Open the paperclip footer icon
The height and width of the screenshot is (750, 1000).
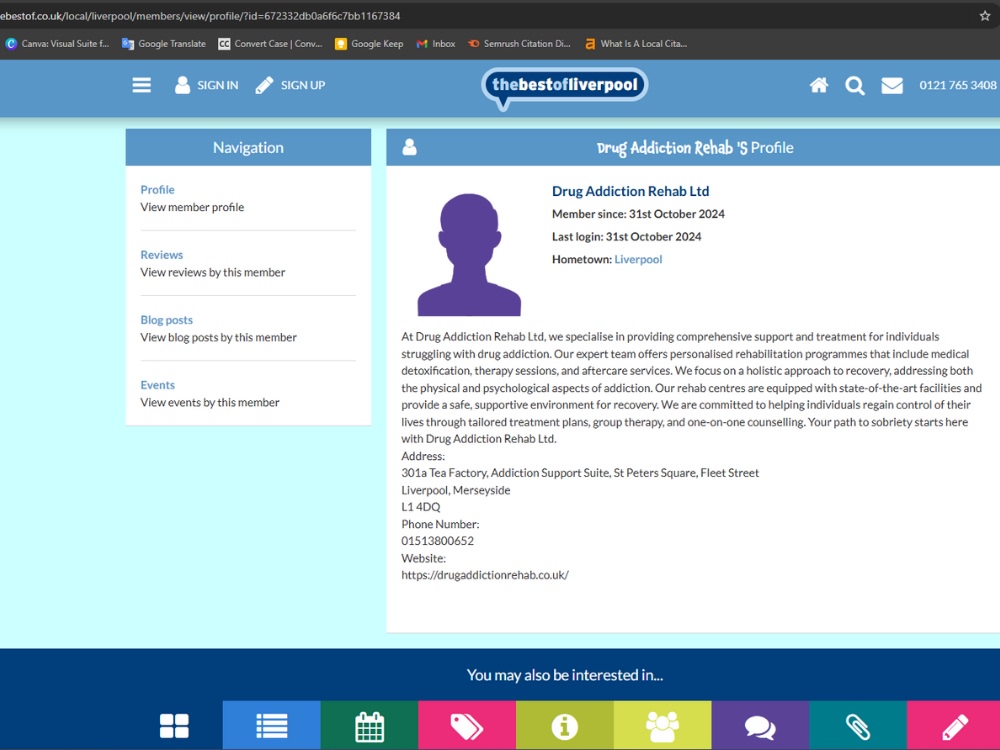point(858,726)
